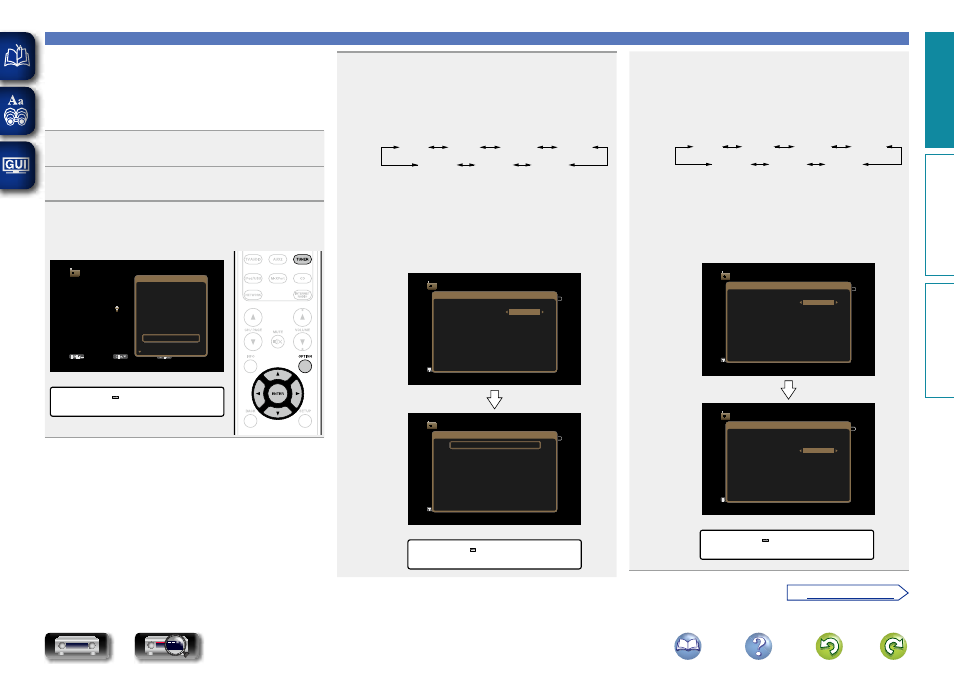
Task: Click the INFO button on the remote
Action: [x=250, y=366]
